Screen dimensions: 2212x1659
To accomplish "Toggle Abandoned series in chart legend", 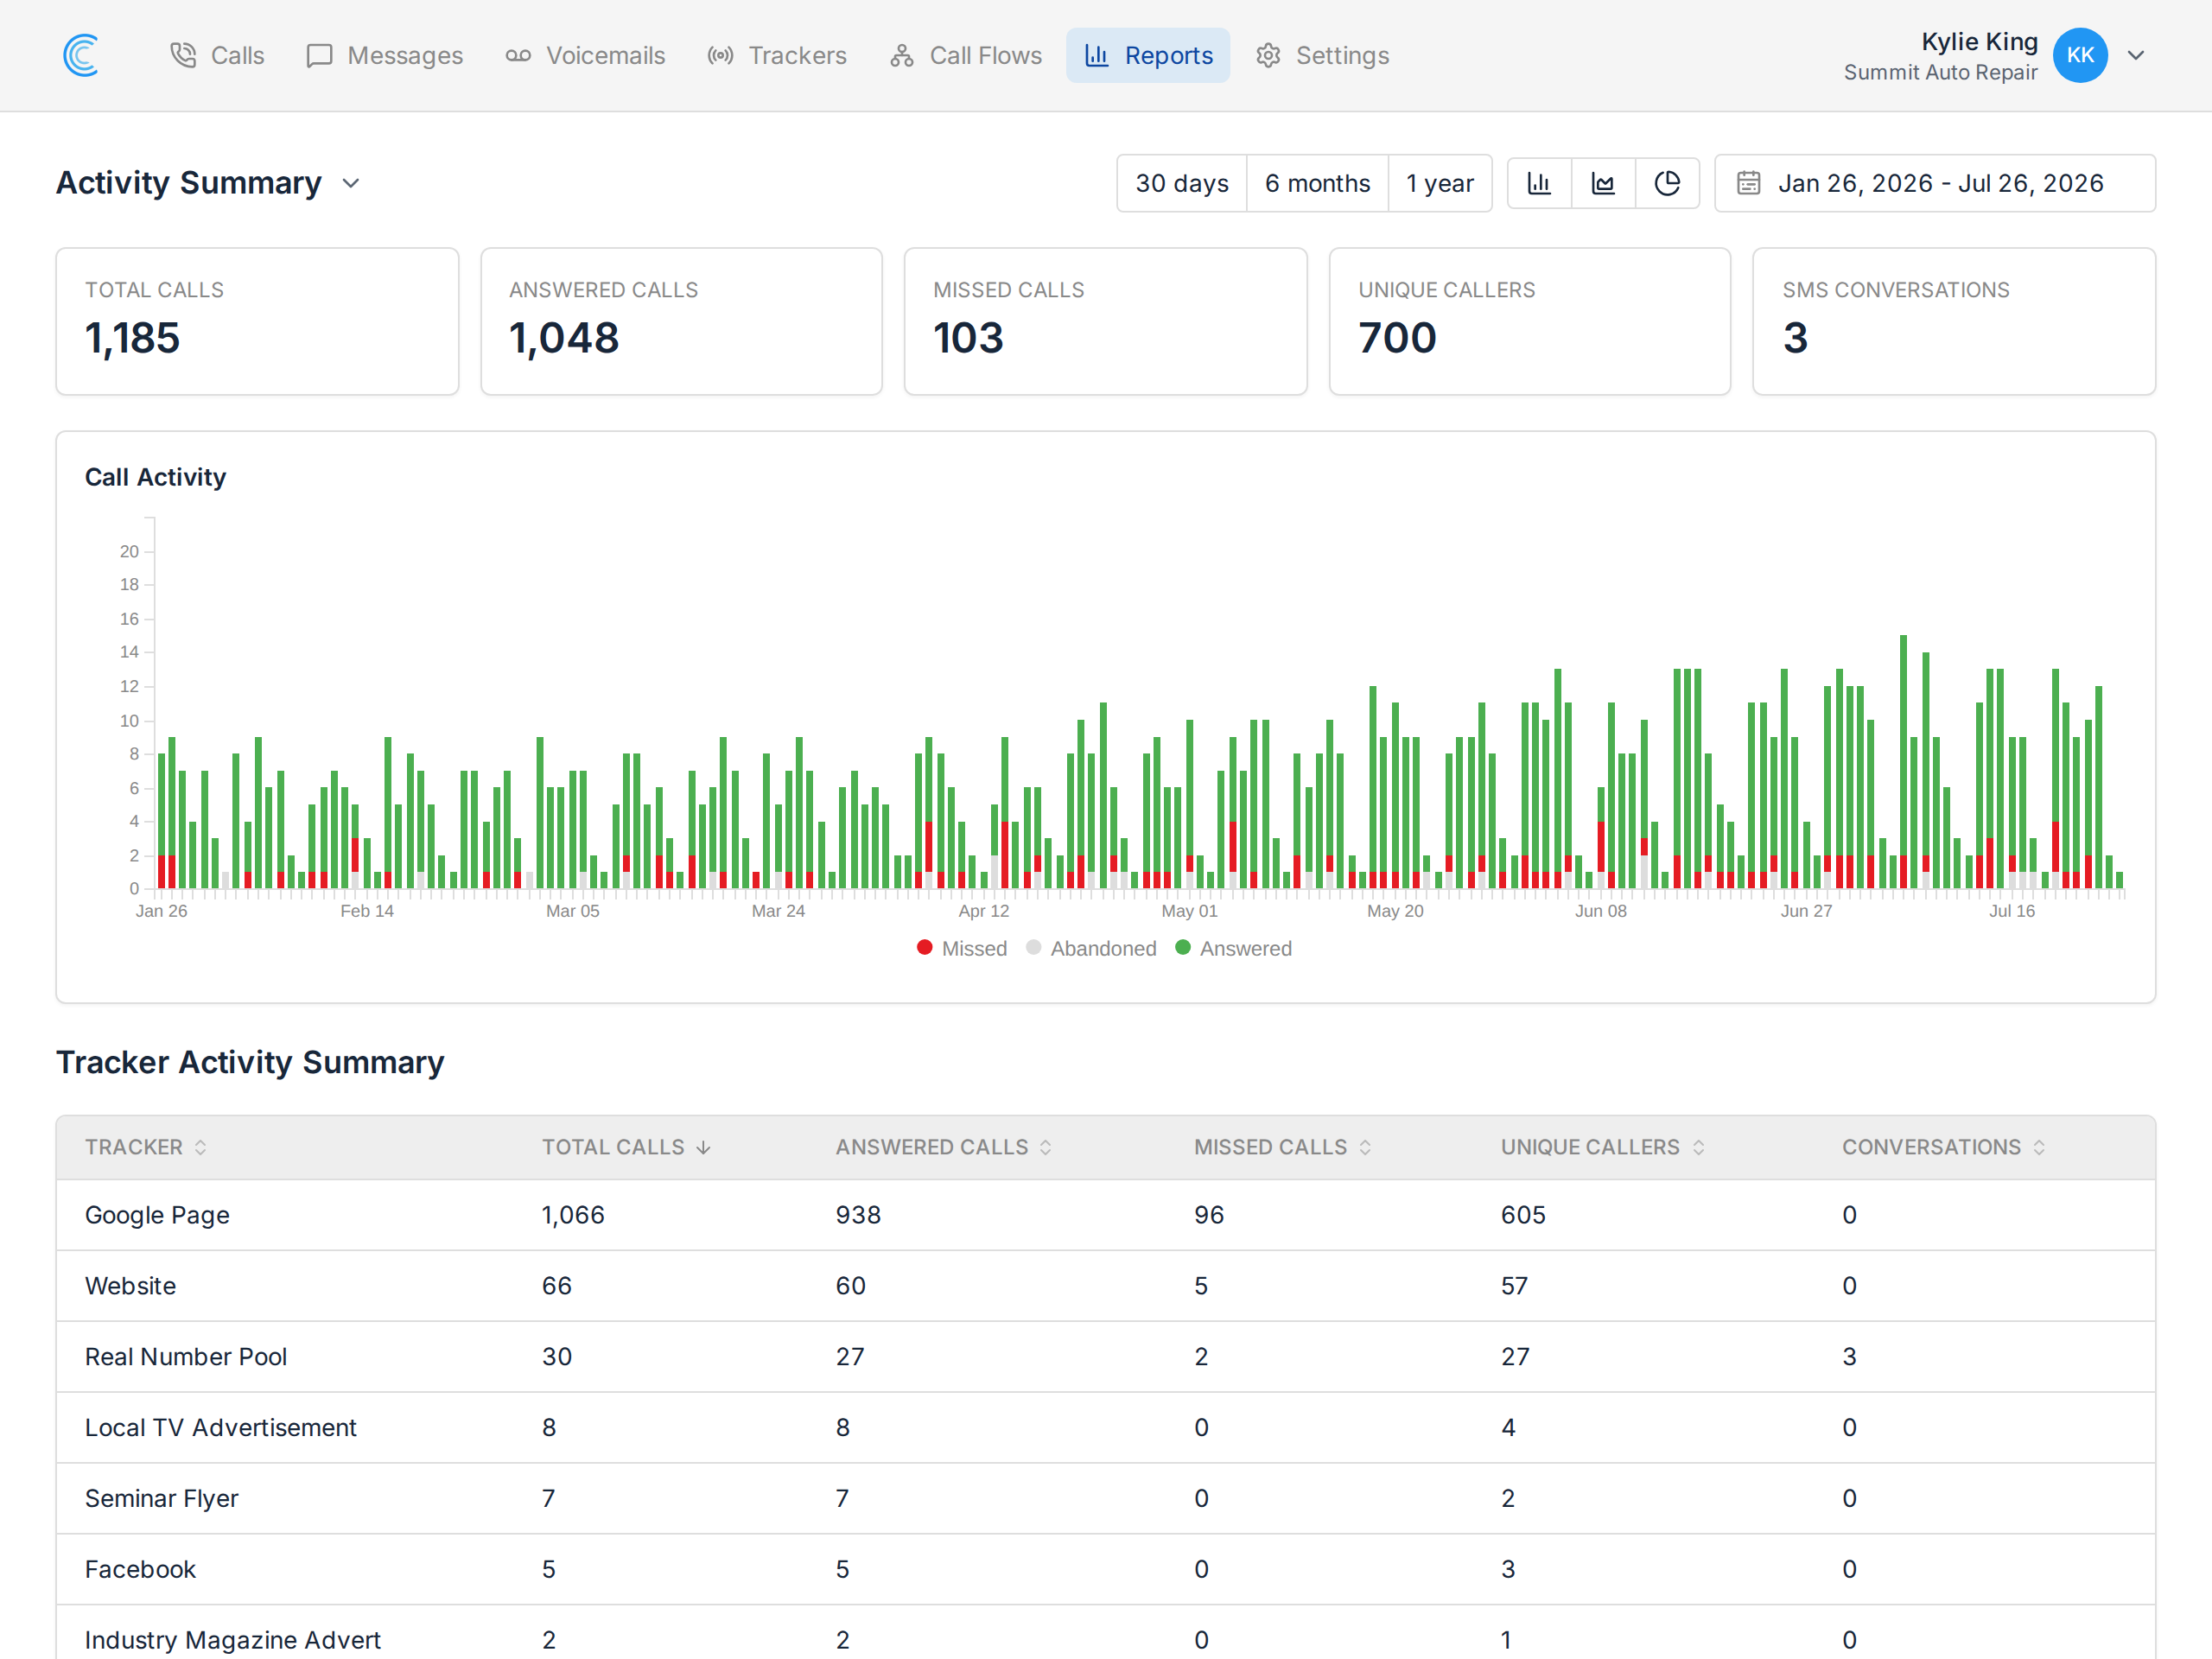I will pyautogui.click(x=1091, y=948).
